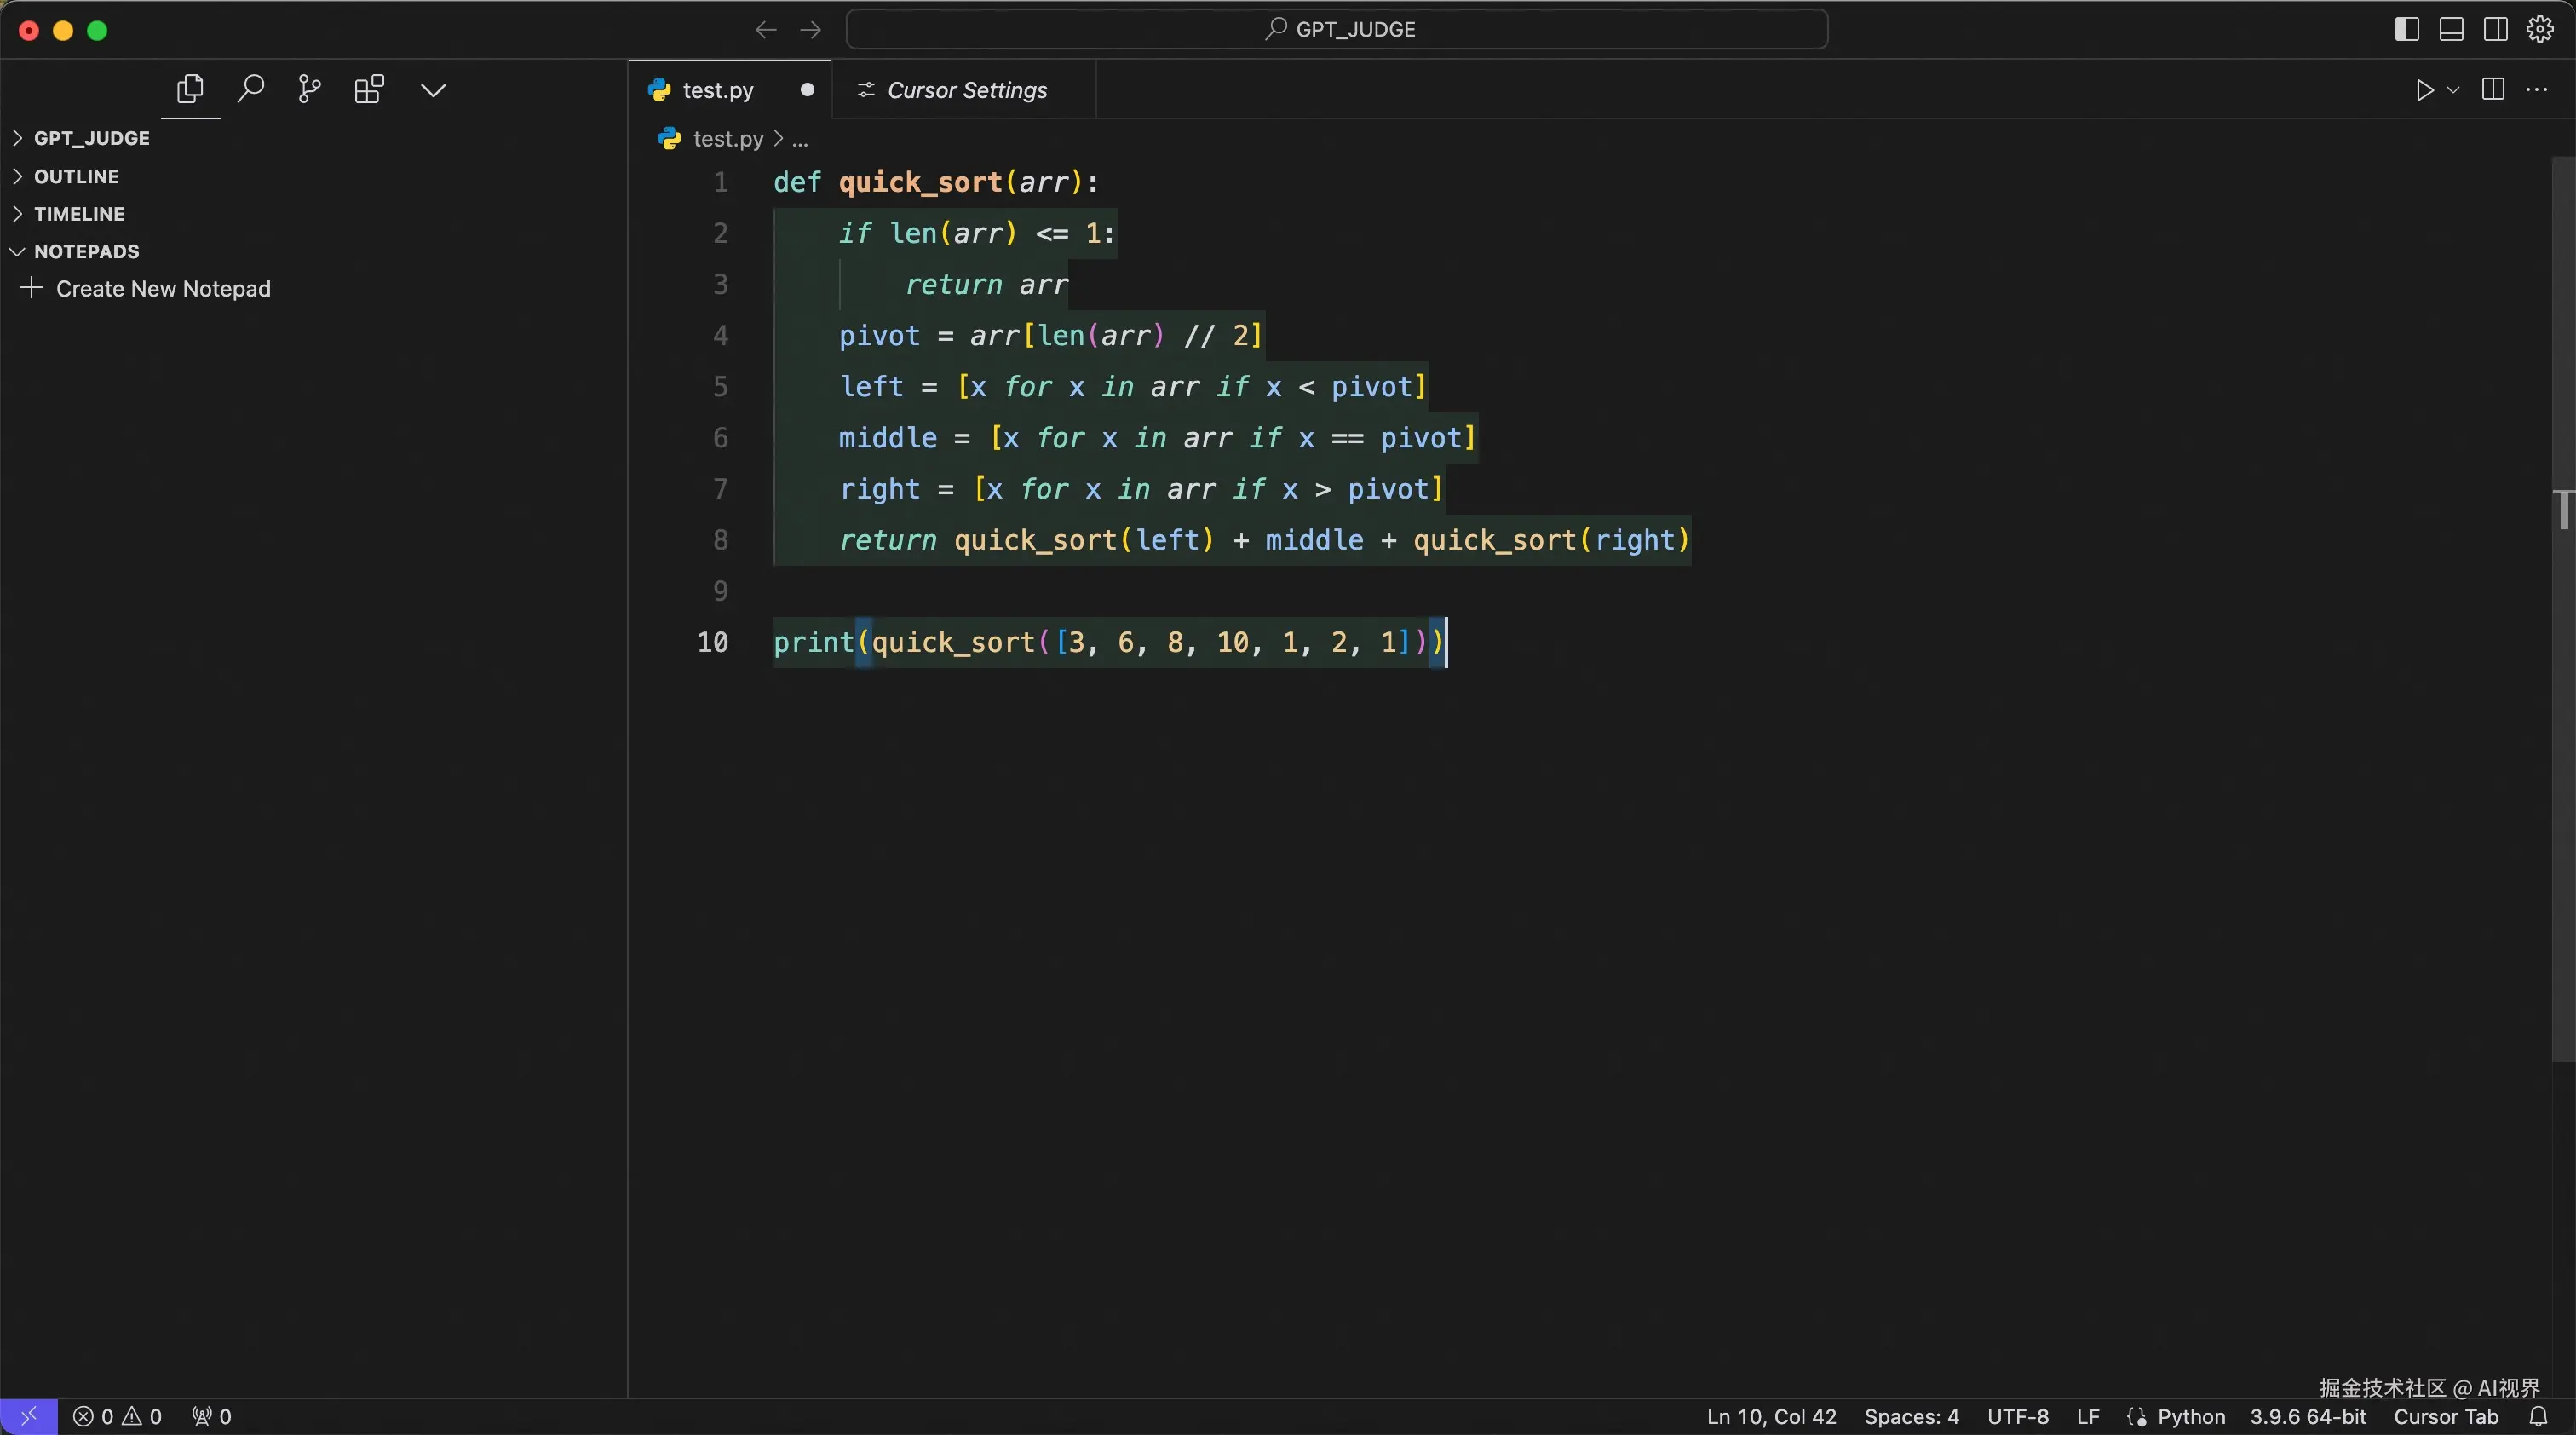Expand the TIMELINE section
The height and width of the screenshot is (1435, 2576).
click(79, 214)
